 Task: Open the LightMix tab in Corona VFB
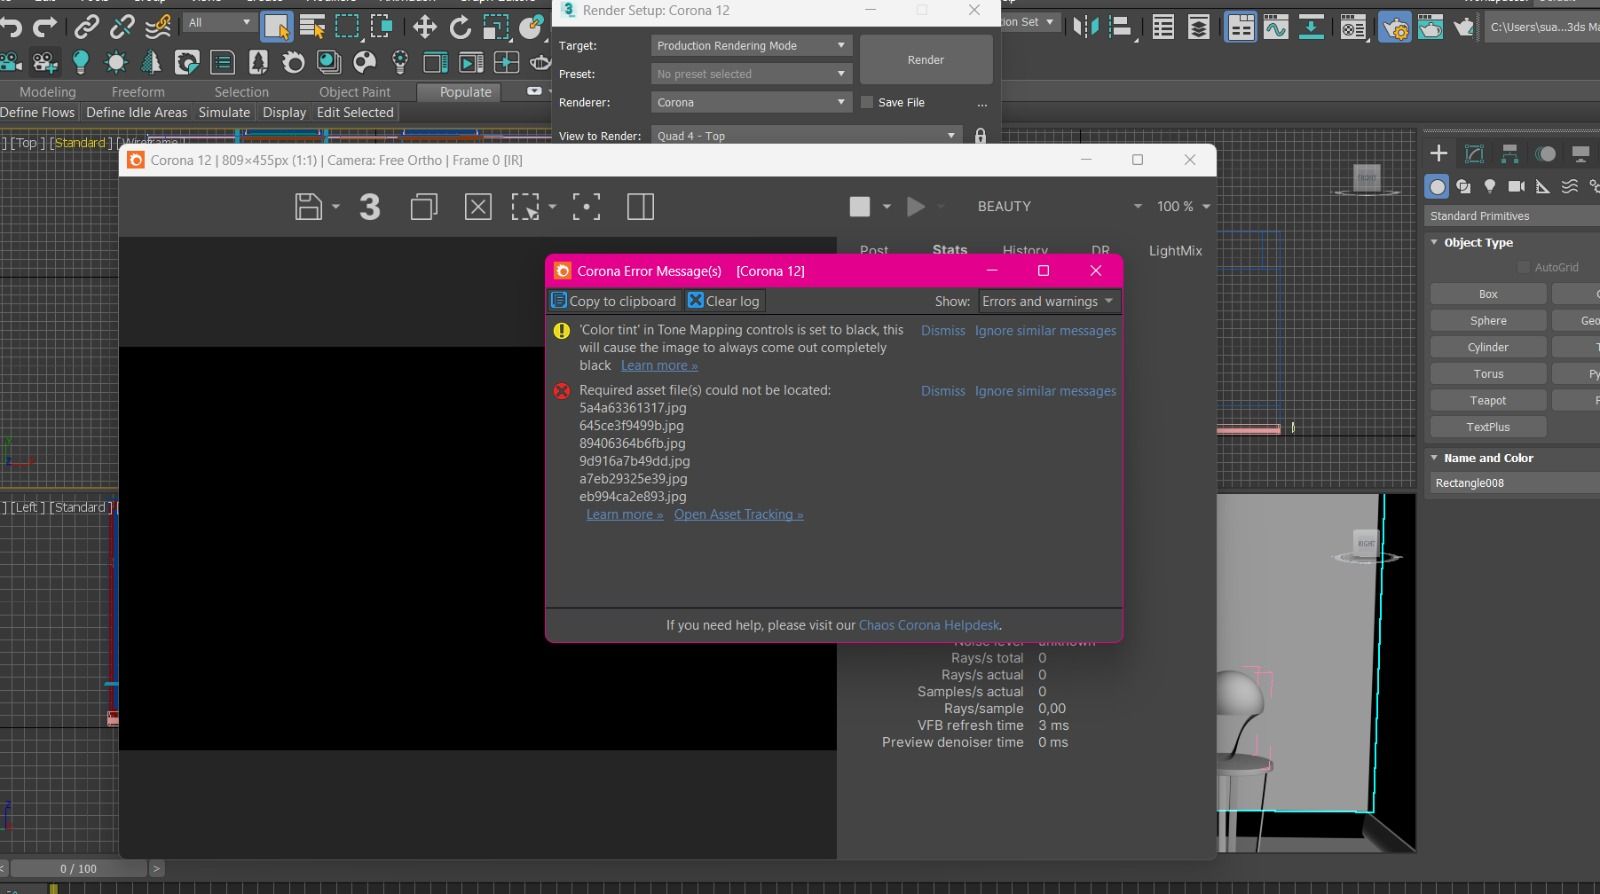[x=1175, y=250]
